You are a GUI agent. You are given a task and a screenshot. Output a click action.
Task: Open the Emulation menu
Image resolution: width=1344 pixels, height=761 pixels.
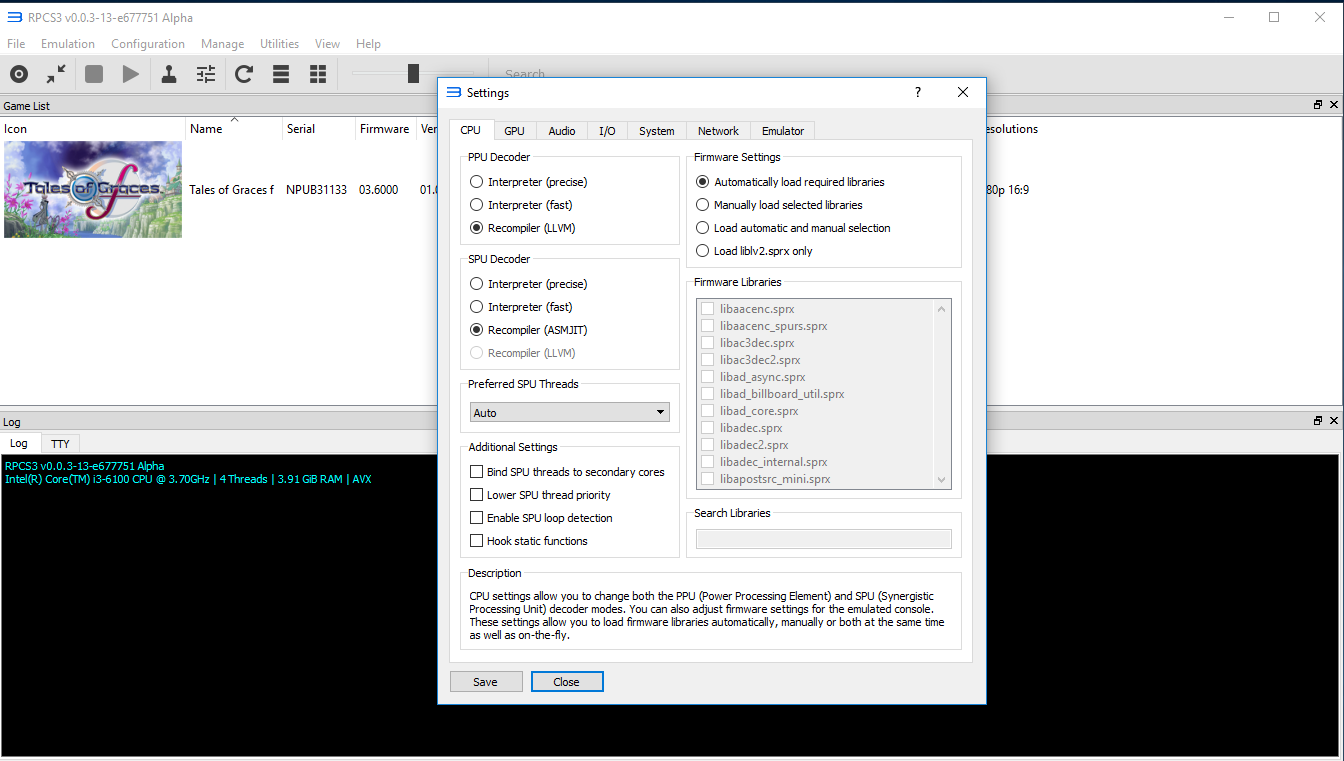pos(68,44)
